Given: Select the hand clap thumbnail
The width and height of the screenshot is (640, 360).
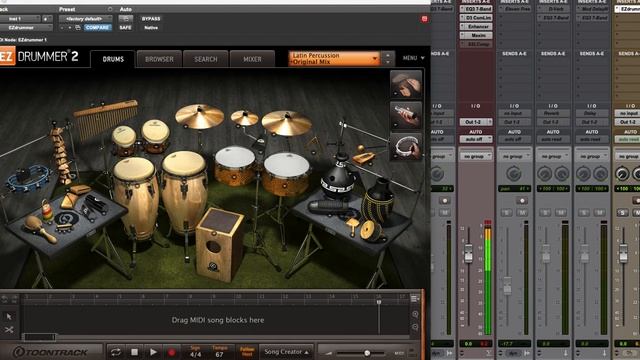Looking at the screenshot, I should point(406,84).
